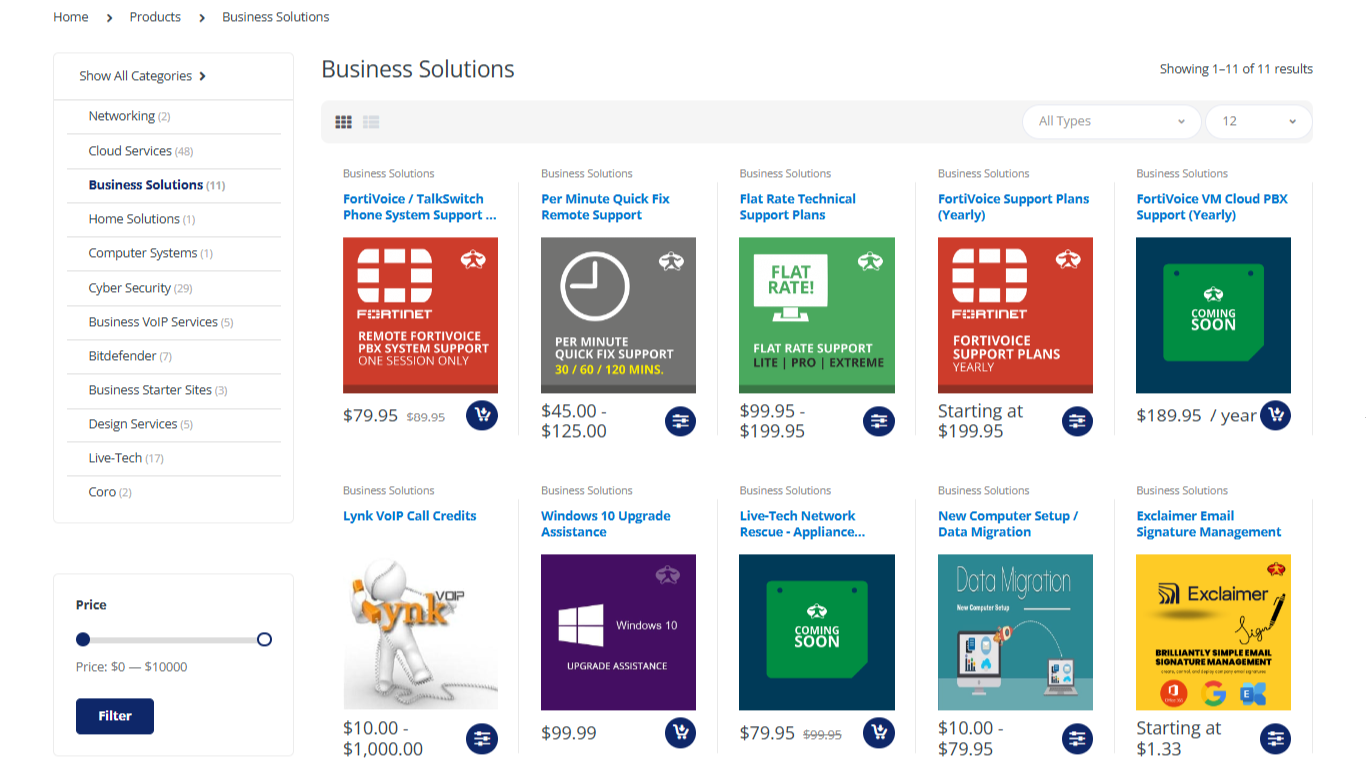Open the Live-Tech Network Rescue Coming Soon image
The width and height of the screenshot is (1366, 768).
[x=817, y=632]
